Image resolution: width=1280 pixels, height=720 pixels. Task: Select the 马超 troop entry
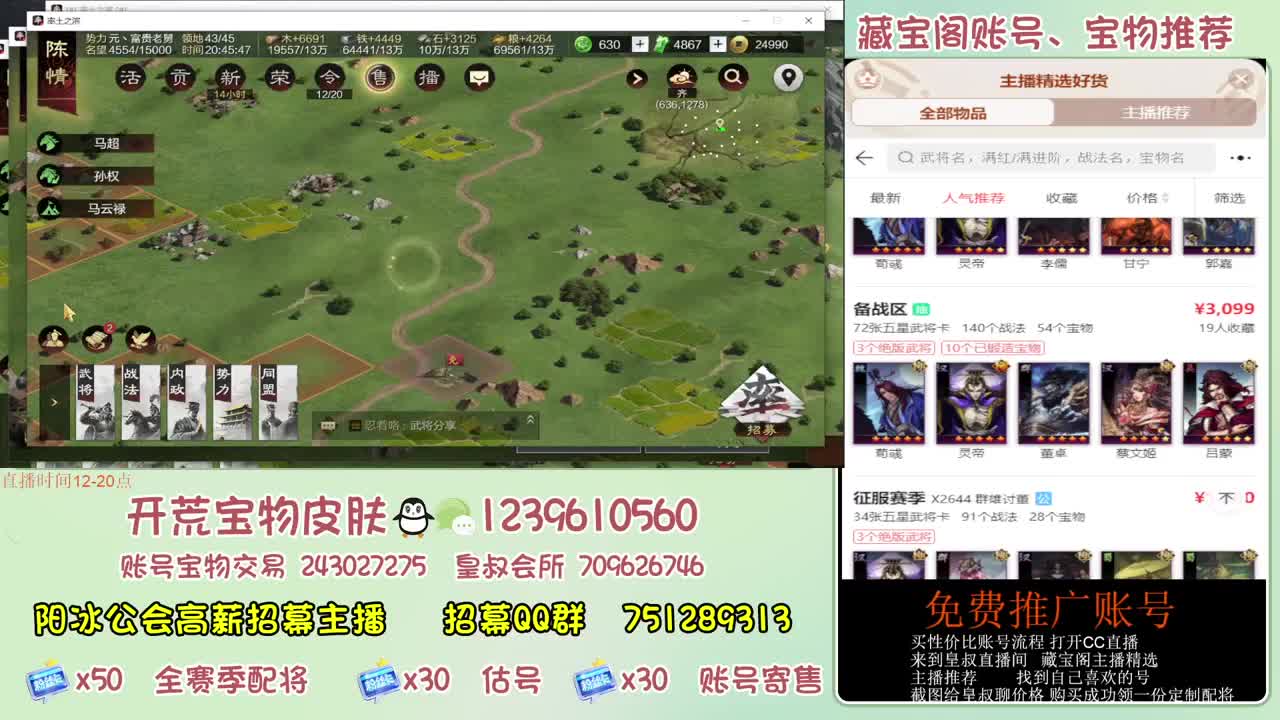(96, 143)
